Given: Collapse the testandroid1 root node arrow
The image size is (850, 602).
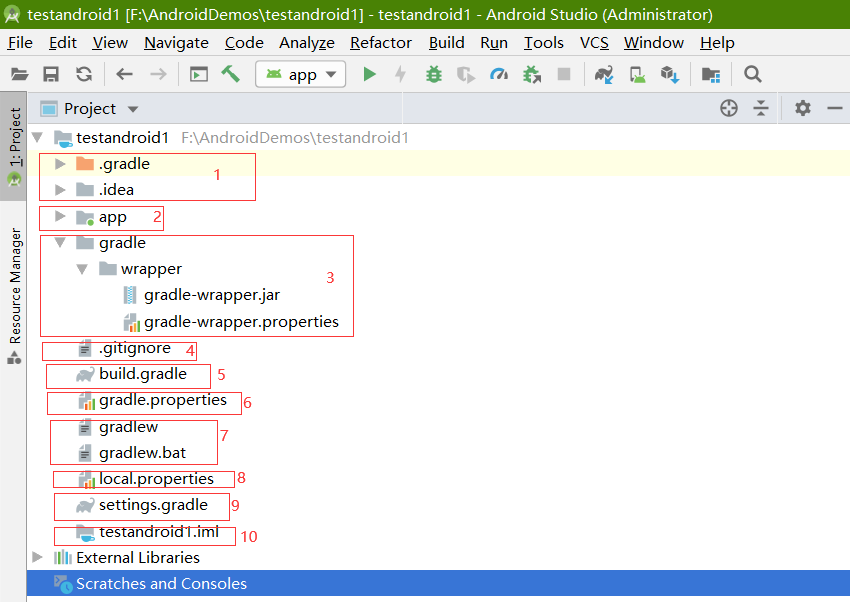Looking at the screenshot, I should coord(37,137).
